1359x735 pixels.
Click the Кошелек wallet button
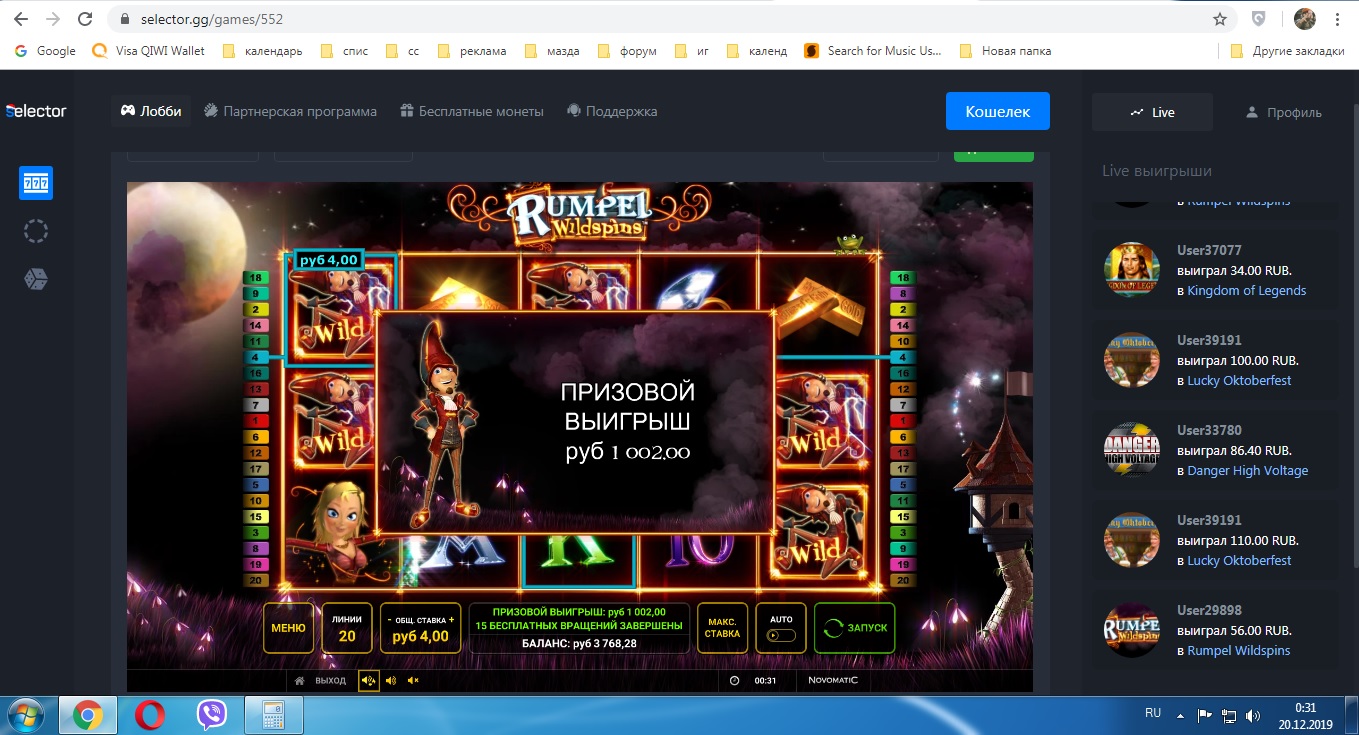click(997, 111)
